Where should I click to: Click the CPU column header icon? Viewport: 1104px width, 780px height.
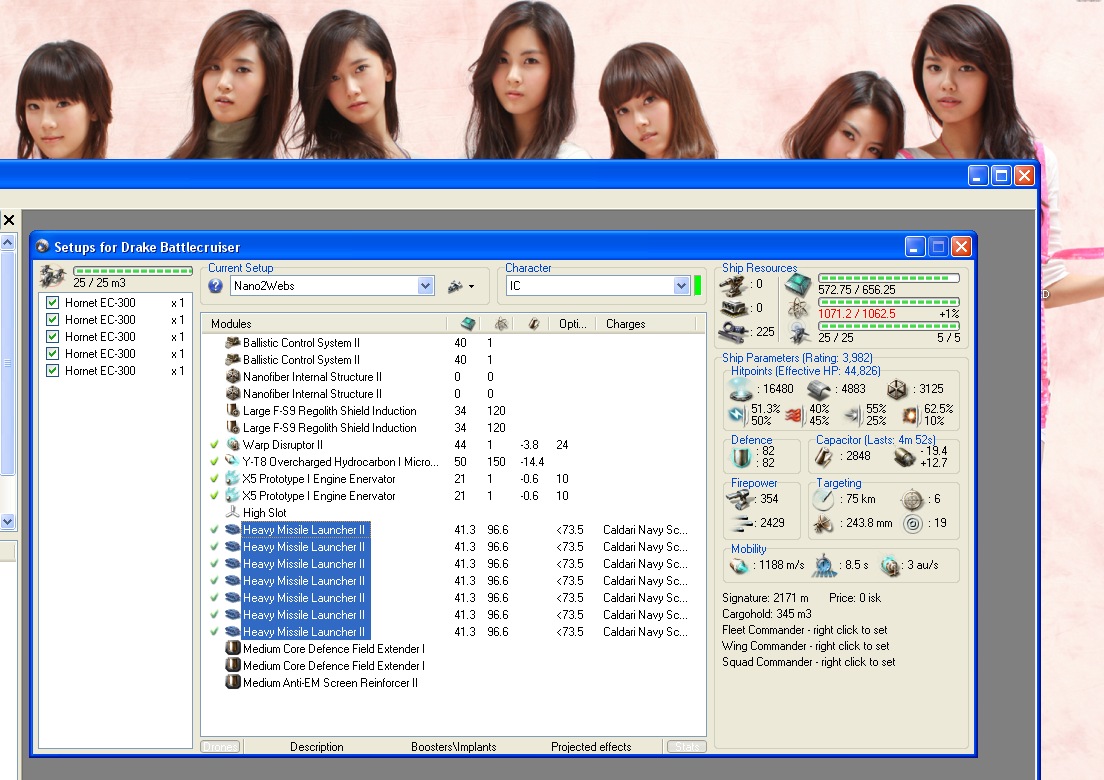pyautogui.click(x=468, y=324)
